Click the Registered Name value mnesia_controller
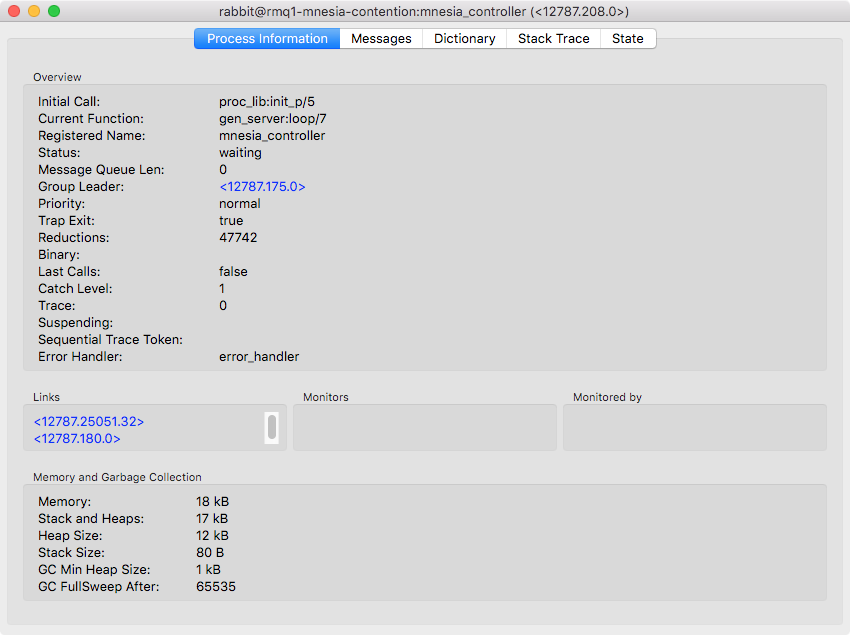The height and width of the screenshot is (635, 850). [272, 136]
